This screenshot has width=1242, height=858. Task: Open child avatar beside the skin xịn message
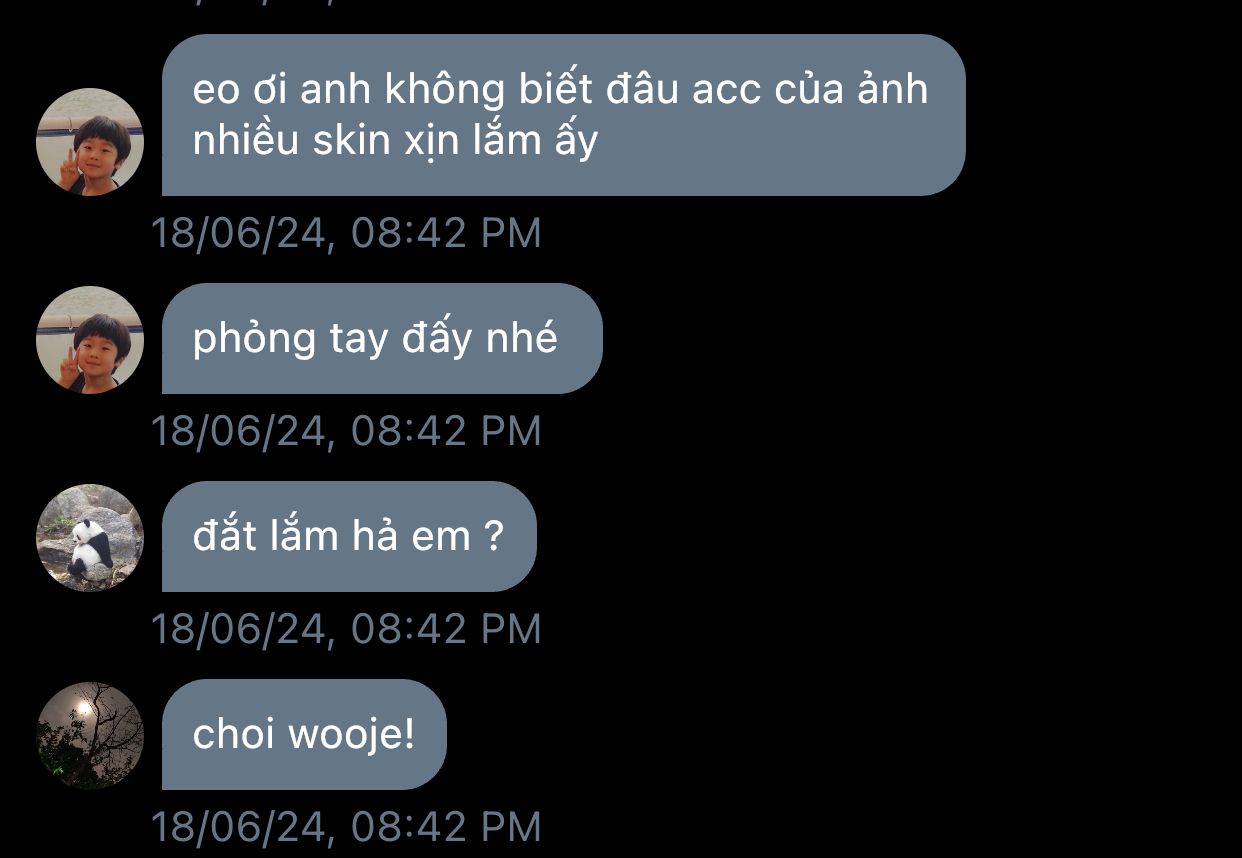tap(90, 142)
